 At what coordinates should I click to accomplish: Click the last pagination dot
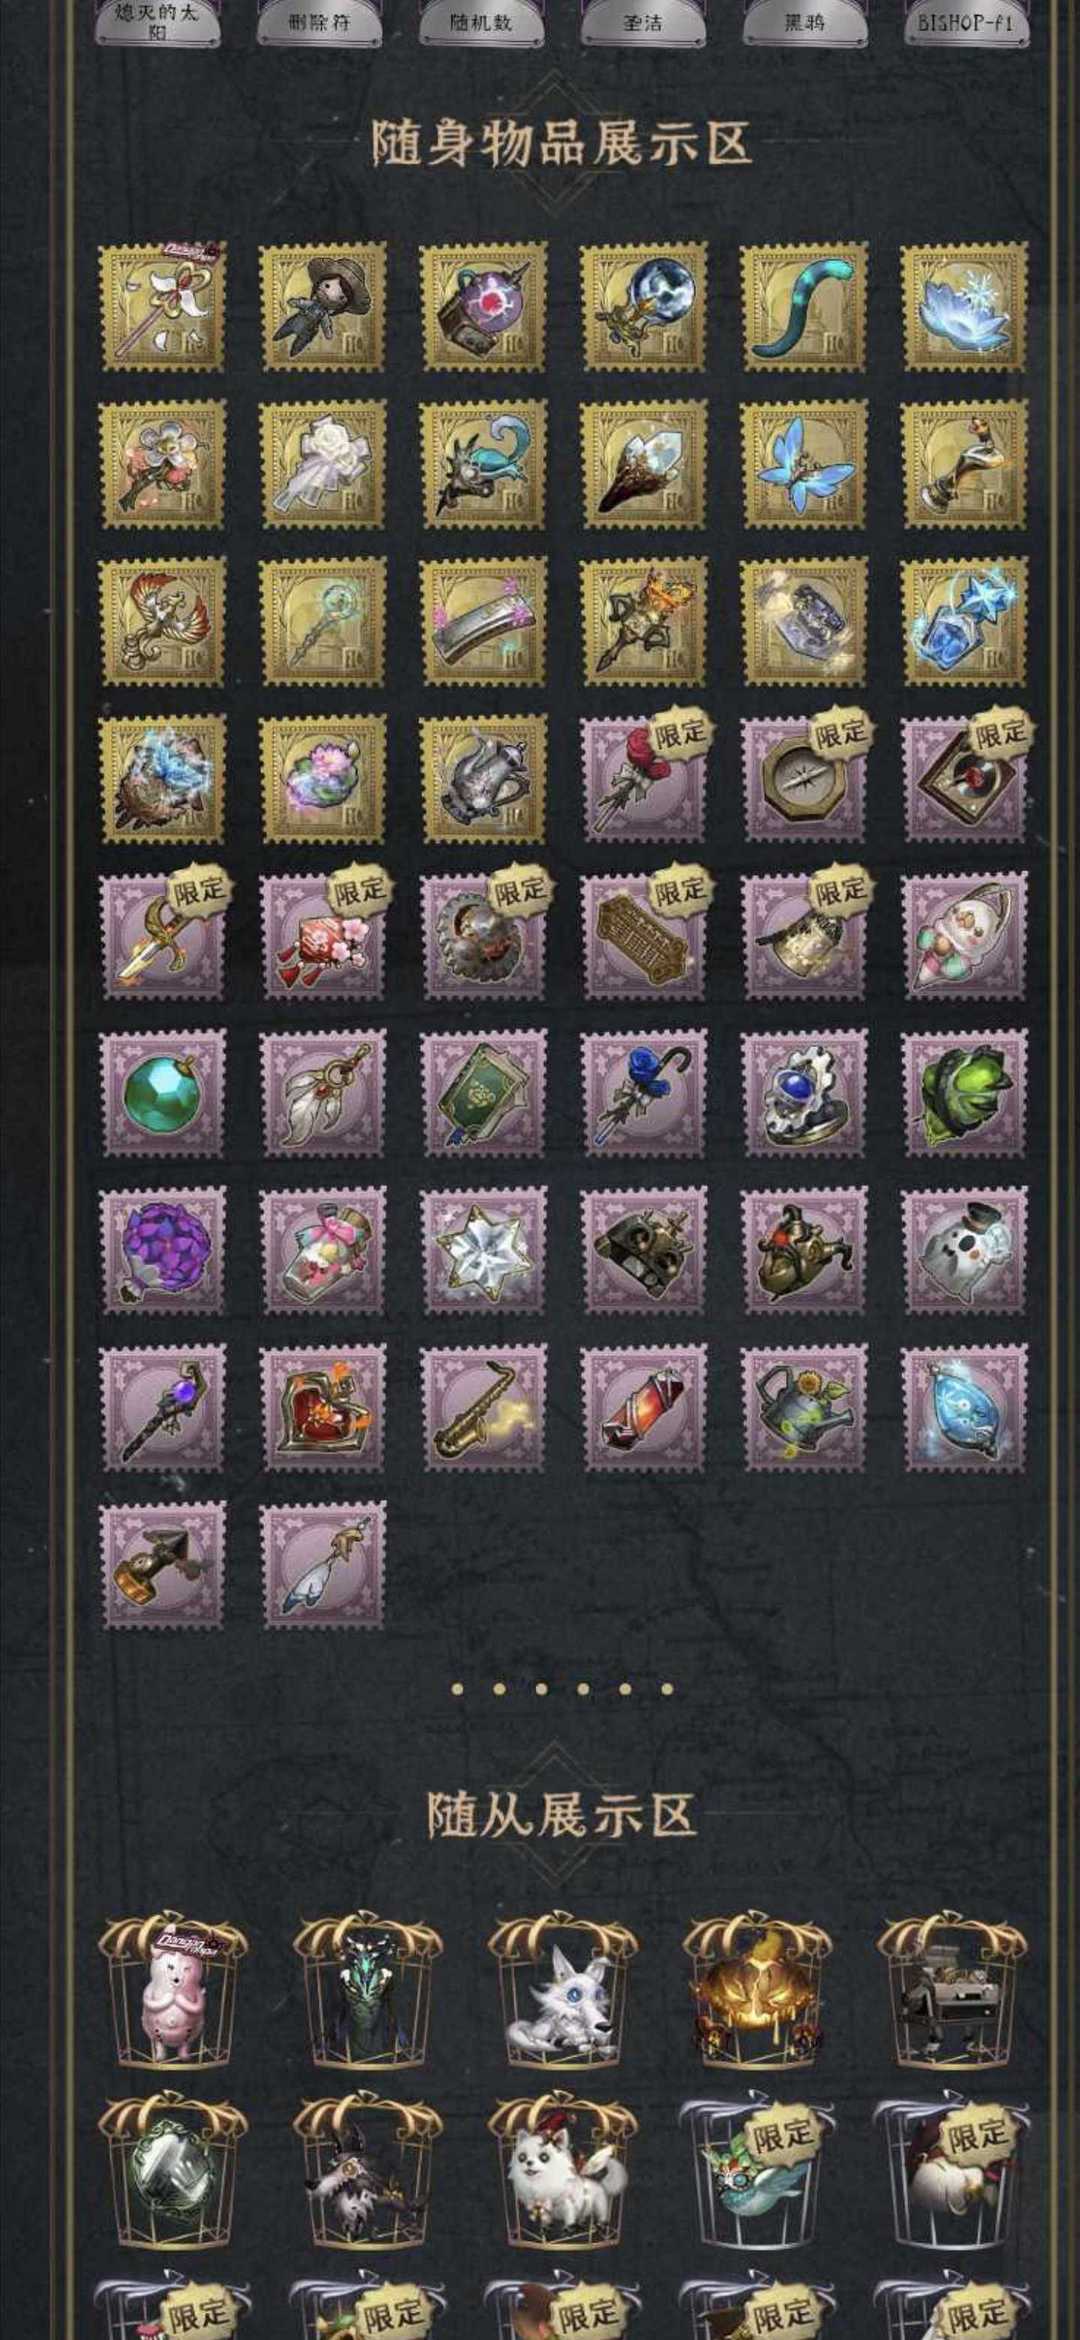(x=667, y=1689)
